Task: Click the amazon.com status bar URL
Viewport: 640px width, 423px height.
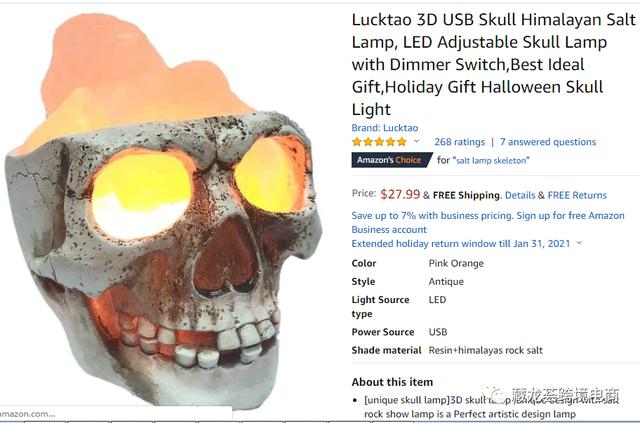Action: coord(27,414)
